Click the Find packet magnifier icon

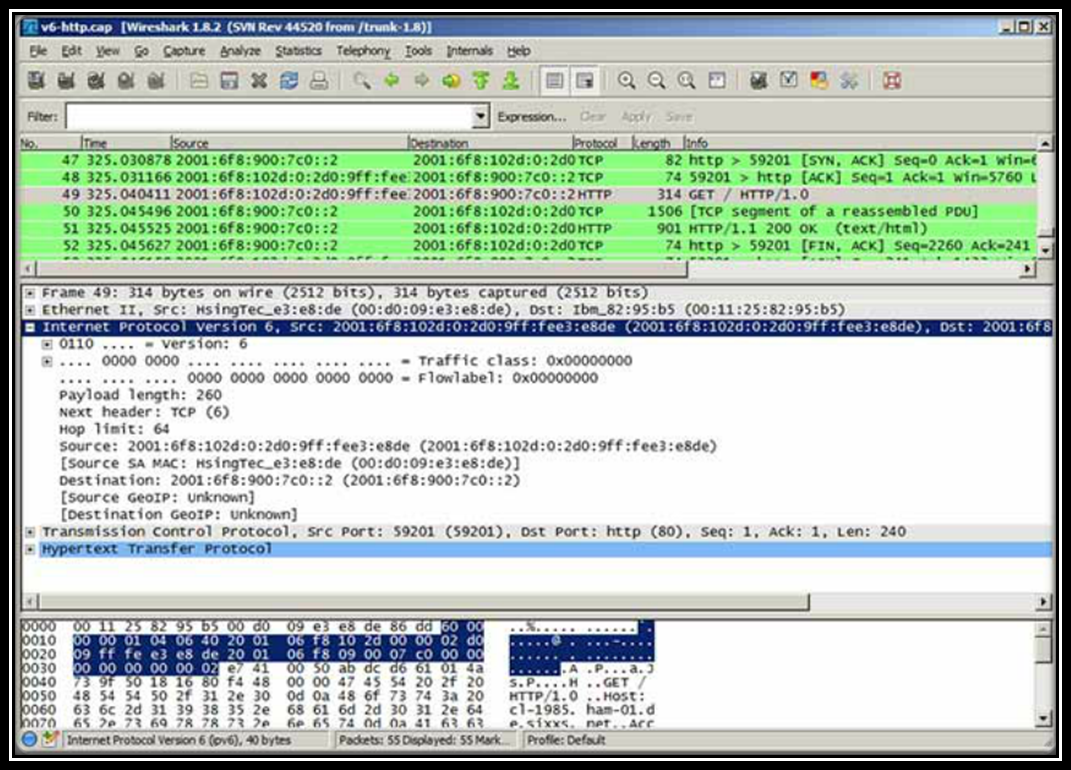(362, 82)
